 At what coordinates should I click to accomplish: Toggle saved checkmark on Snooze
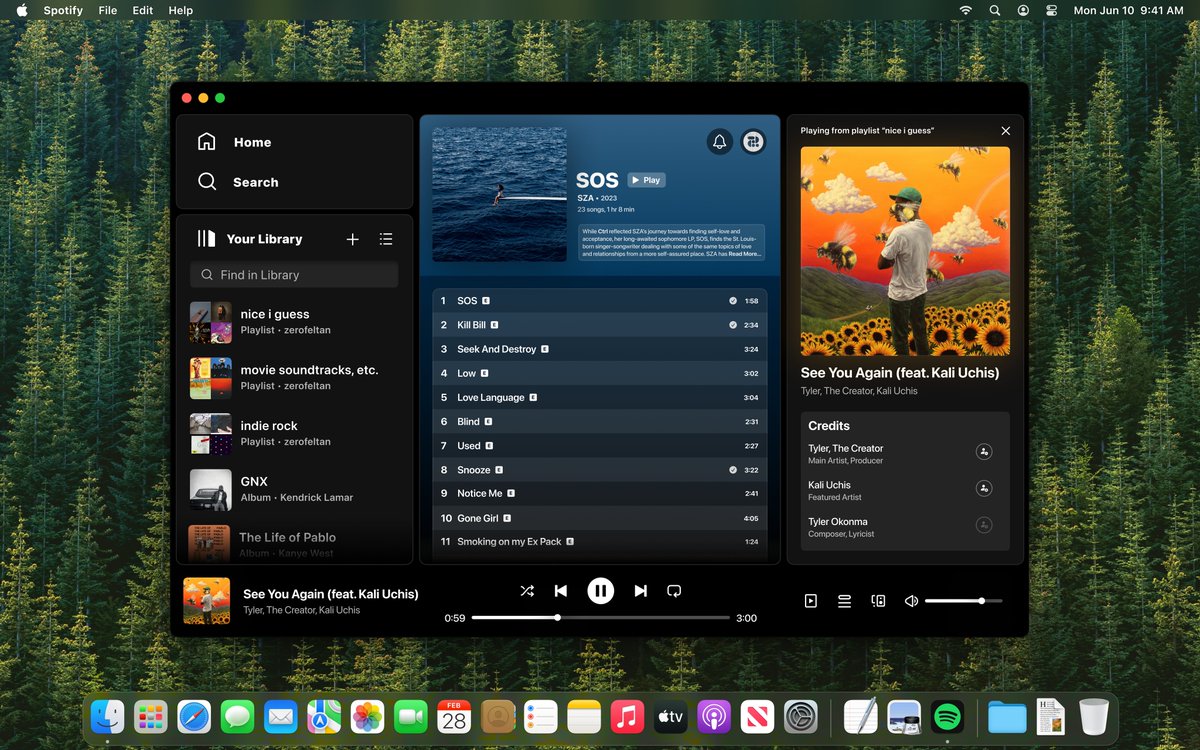[733, 470]
